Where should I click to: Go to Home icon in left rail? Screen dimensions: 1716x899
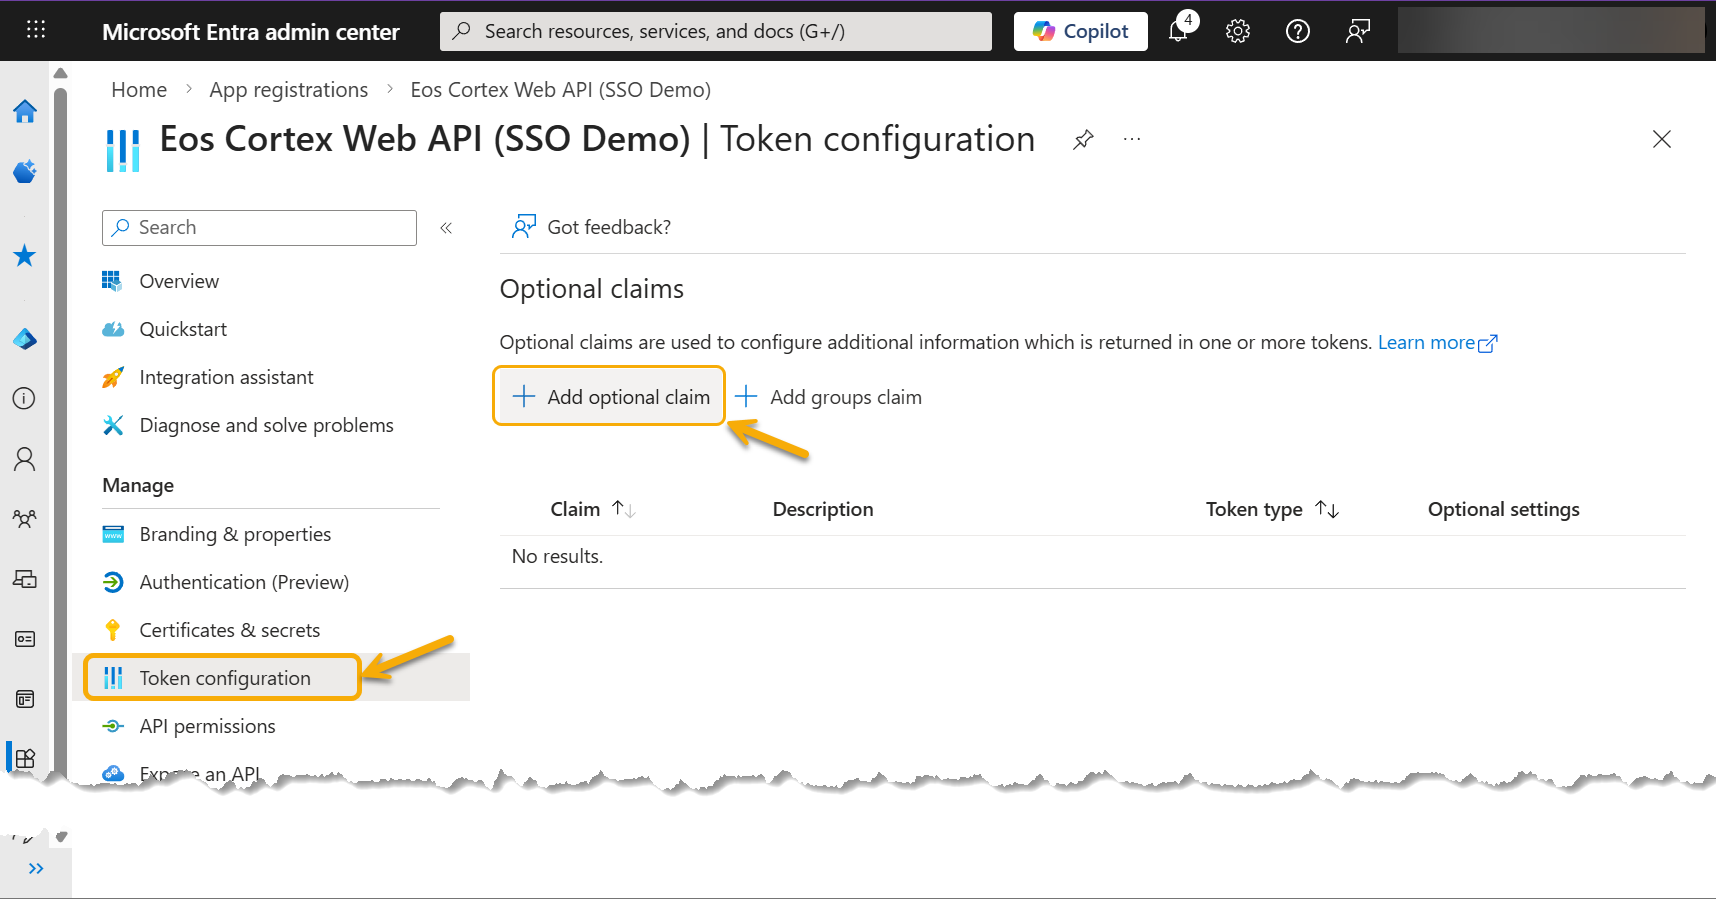pyautogui.click(x=25, y=111)
